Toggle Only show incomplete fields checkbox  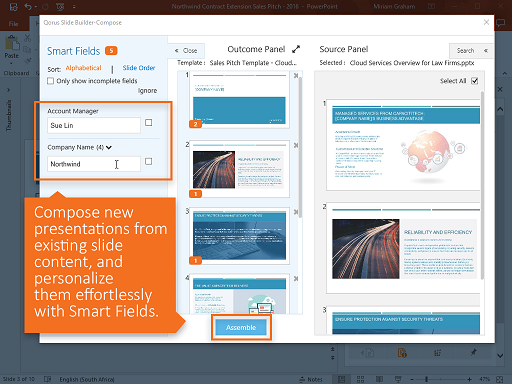point(51,81)
